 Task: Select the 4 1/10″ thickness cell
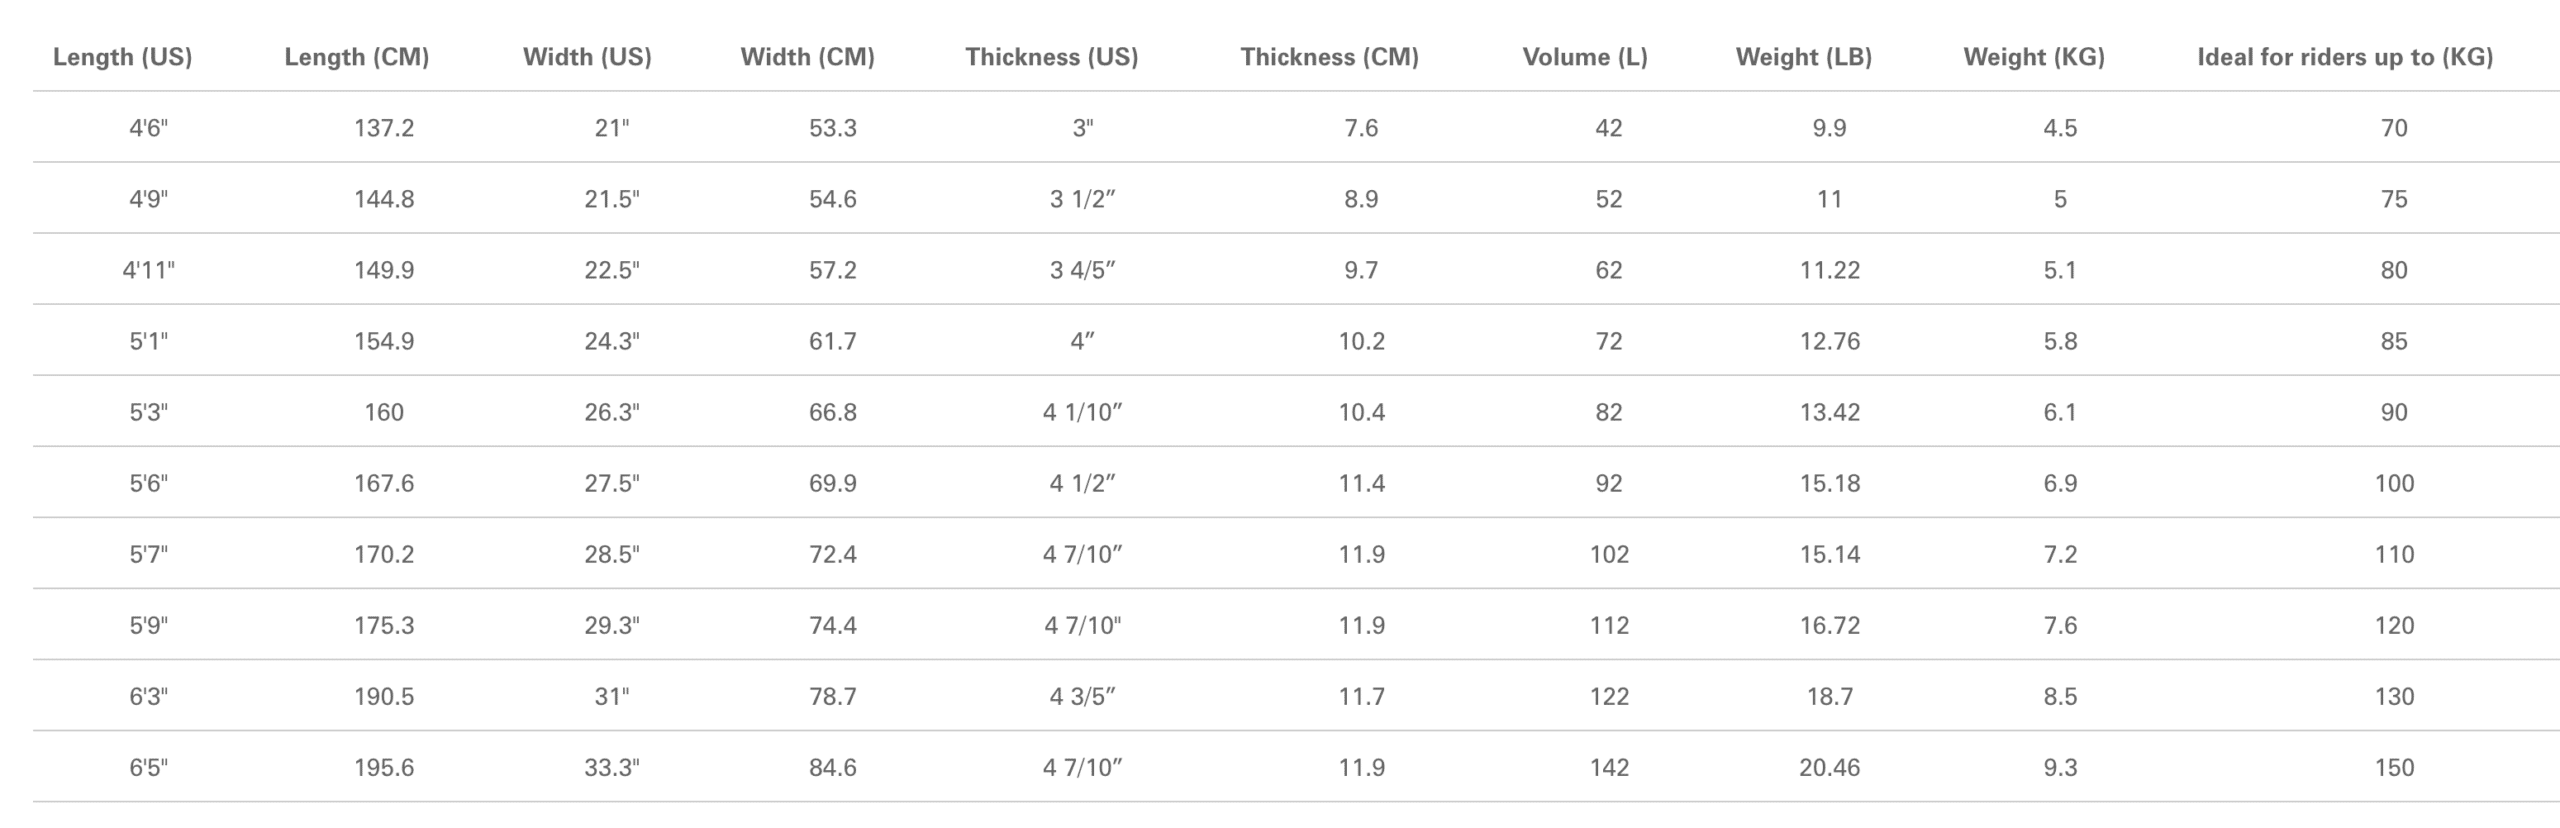[1082, 412]
